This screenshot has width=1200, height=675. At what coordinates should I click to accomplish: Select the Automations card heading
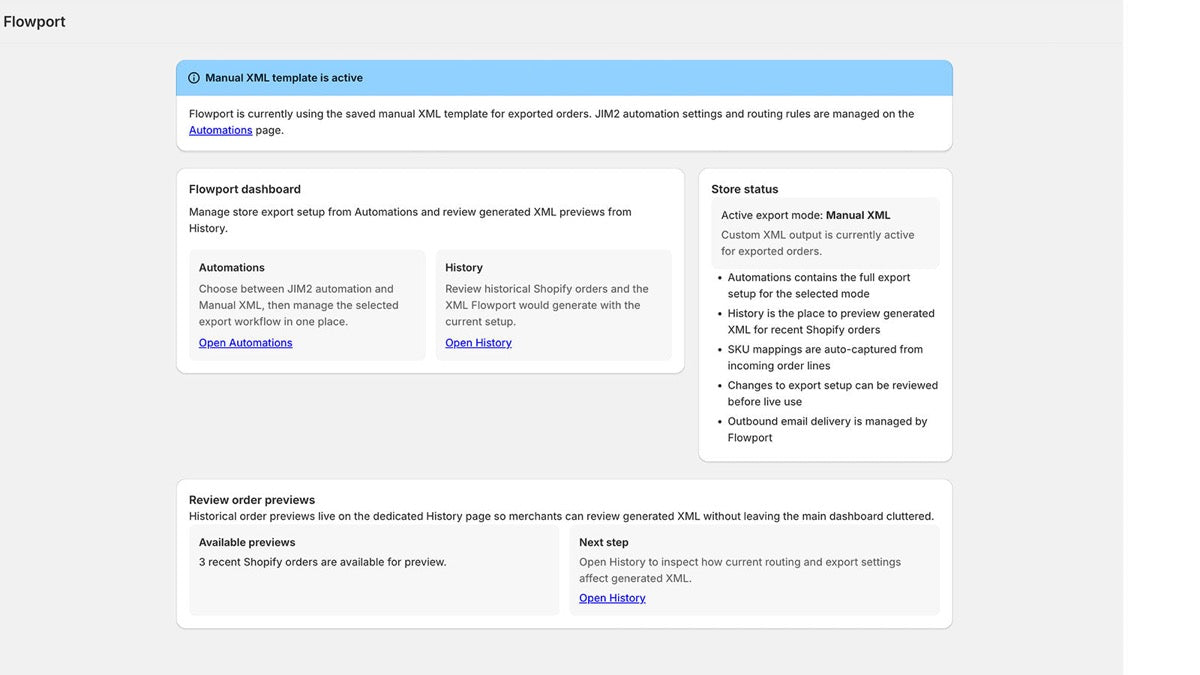(232, 268)
